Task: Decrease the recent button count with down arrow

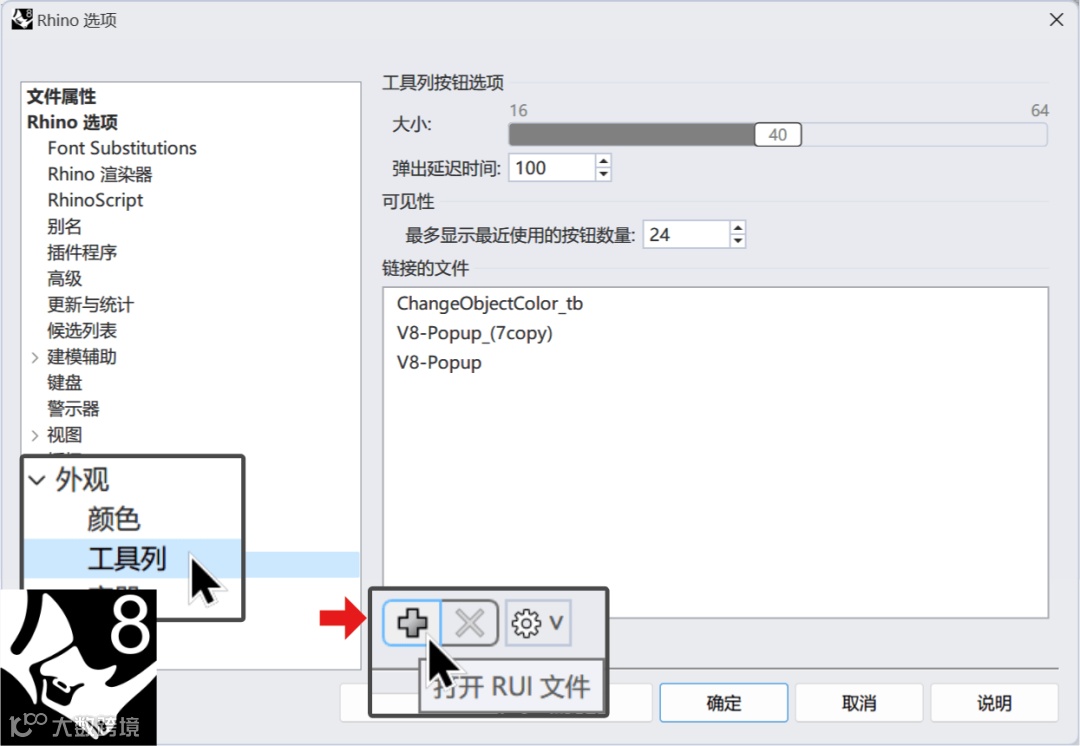Action: coord(738,241)
